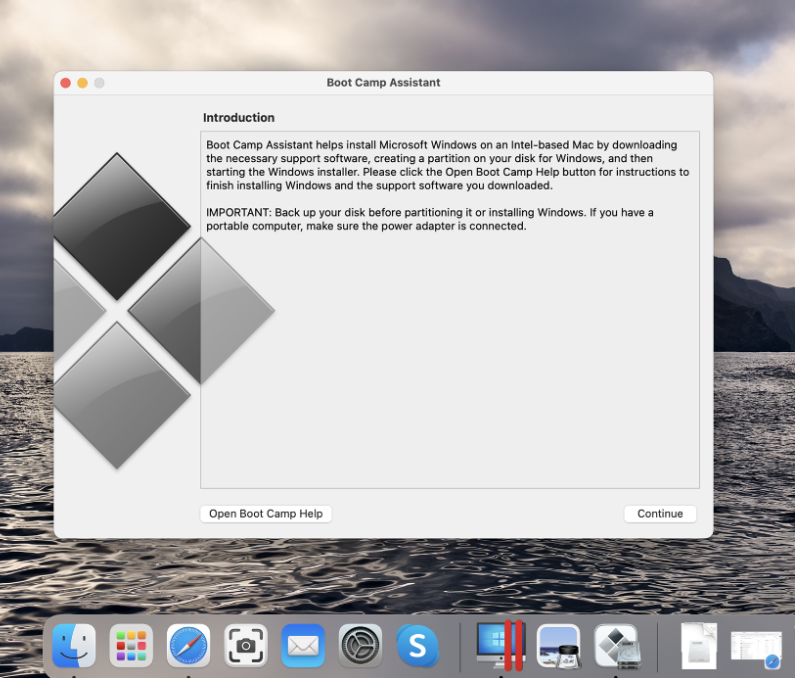Open System Preferences from the Dock
Viewport: 796px width, 678px height.
(360, 646)
